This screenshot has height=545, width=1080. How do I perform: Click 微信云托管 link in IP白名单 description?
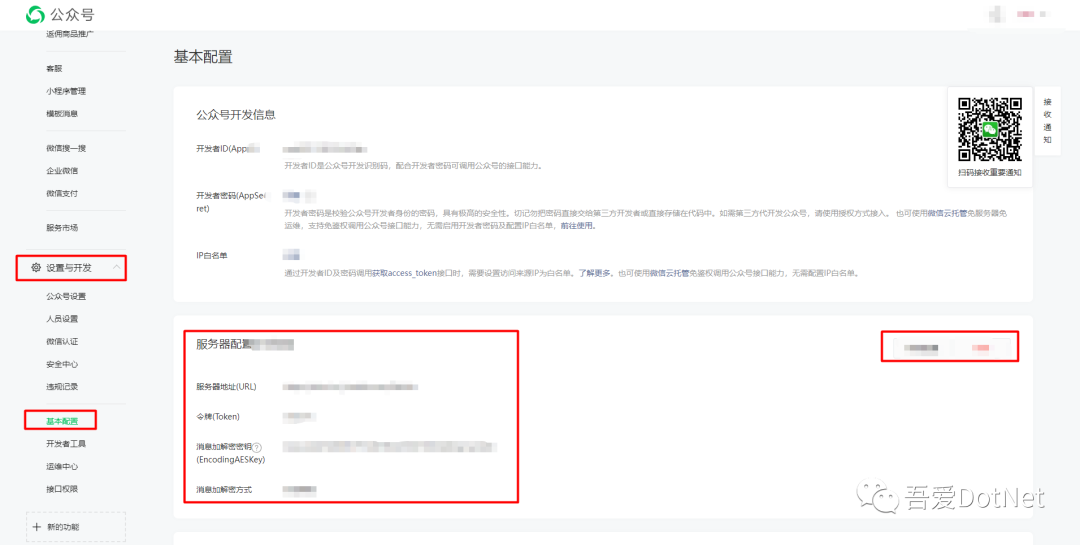point(671,274)
